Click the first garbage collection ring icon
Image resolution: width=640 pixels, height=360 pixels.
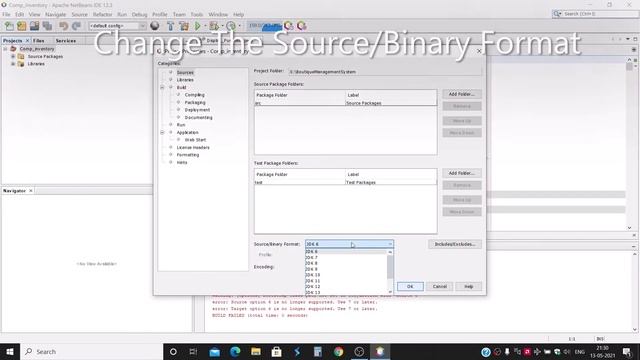point(289,26)
